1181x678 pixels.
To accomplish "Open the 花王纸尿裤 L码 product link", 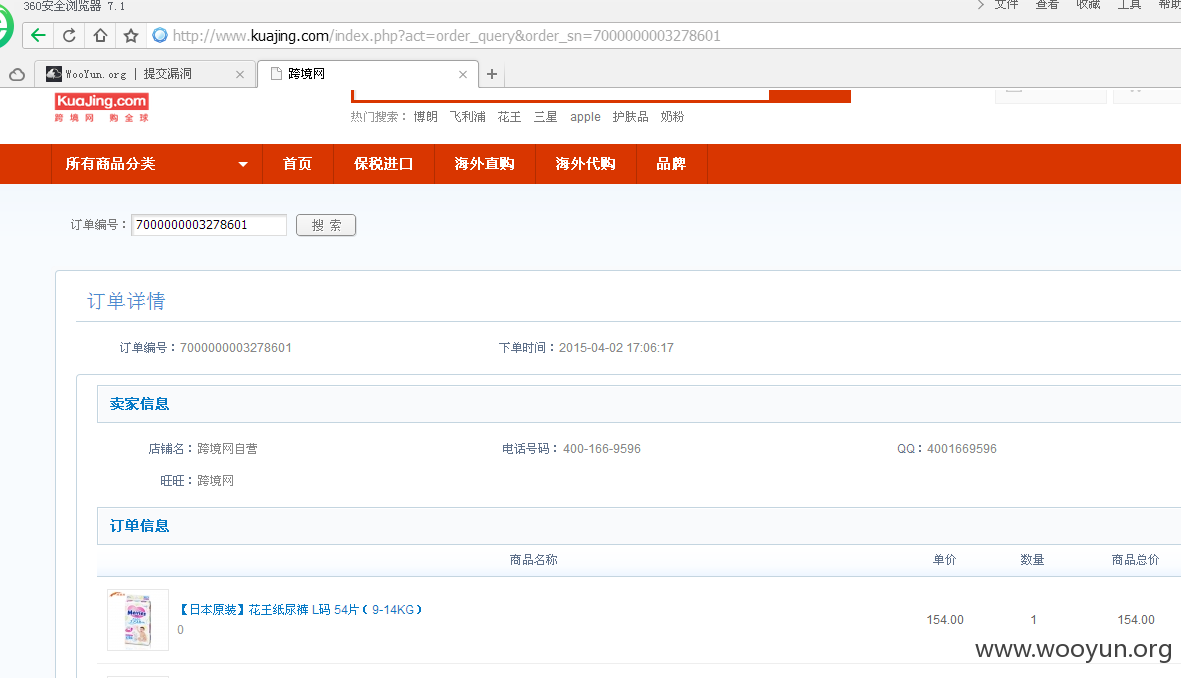I will coord(301,609).
